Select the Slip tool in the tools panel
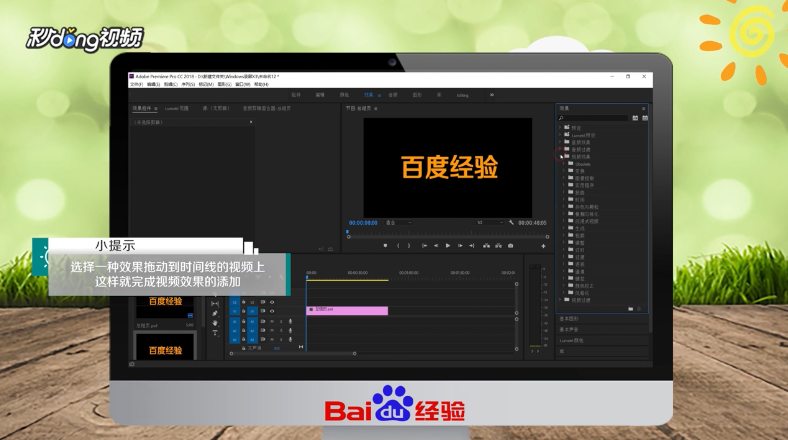Screen dimensions: 788x440 [x=215, y=303]
